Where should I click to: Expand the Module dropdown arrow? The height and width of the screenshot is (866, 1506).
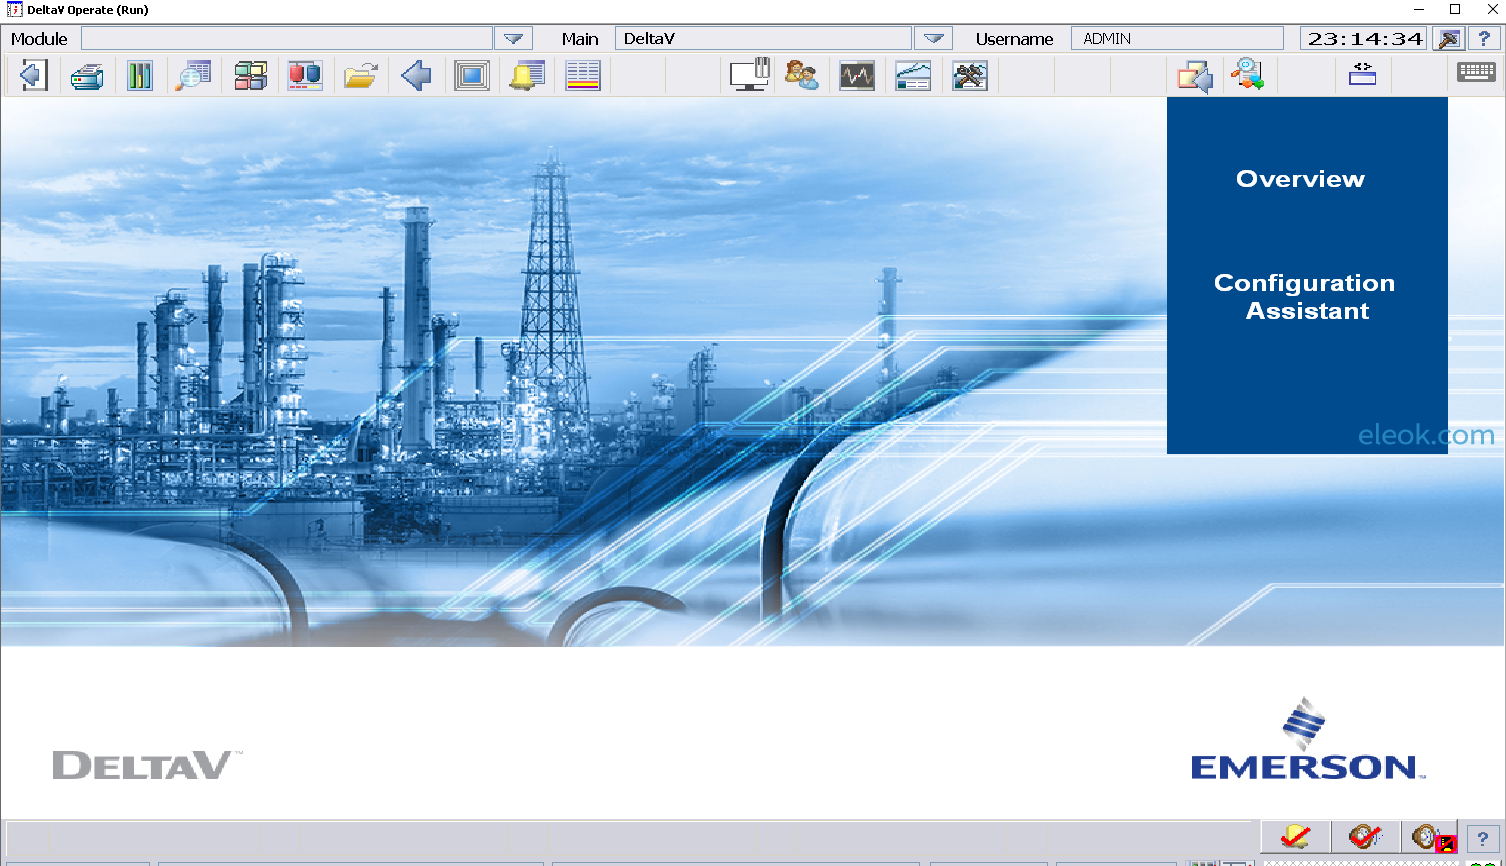513,39
